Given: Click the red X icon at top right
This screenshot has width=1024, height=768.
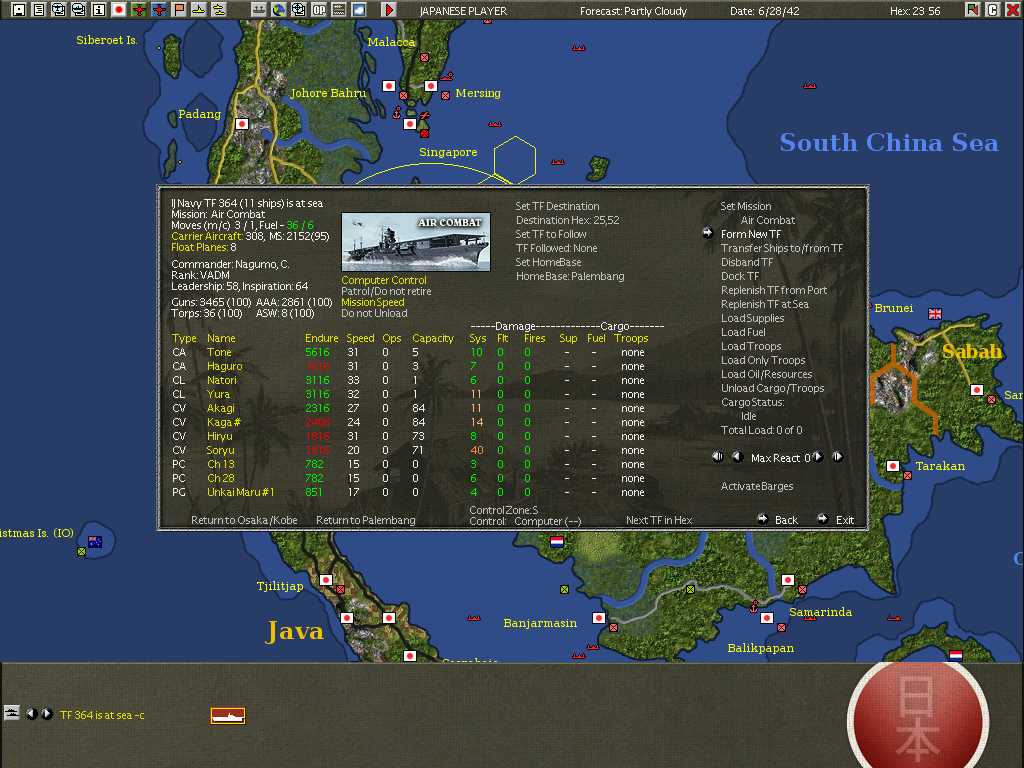Looking at the screenshot, I should (x=1013, y=9).
